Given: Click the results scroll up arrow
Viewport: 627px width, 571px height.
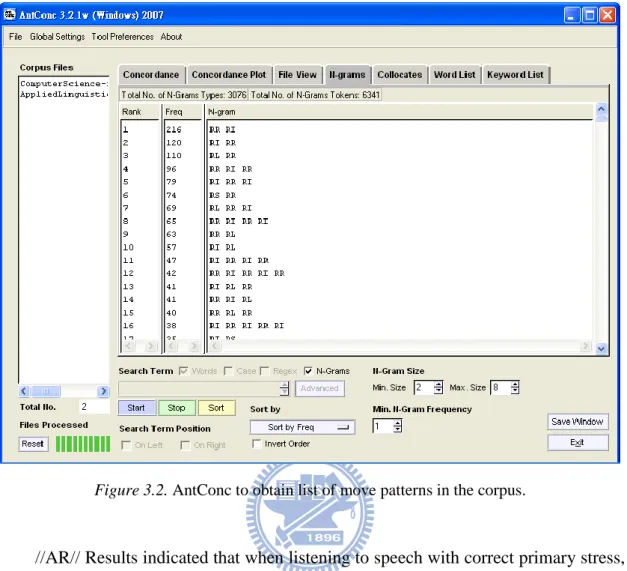Looking at the screenshot, I should tap(601, 109).
